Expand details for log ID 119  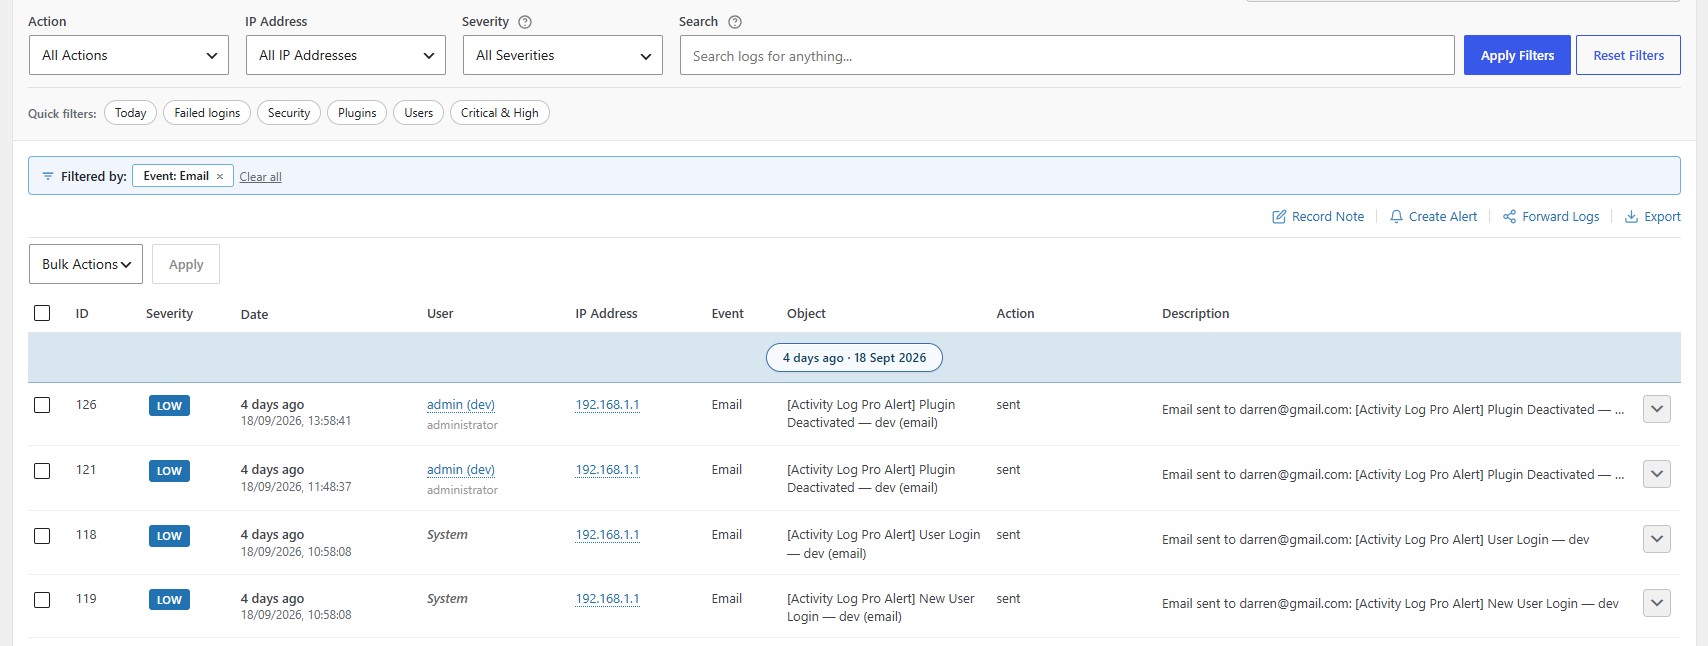pyautogui.click(x=1657, y=603)
